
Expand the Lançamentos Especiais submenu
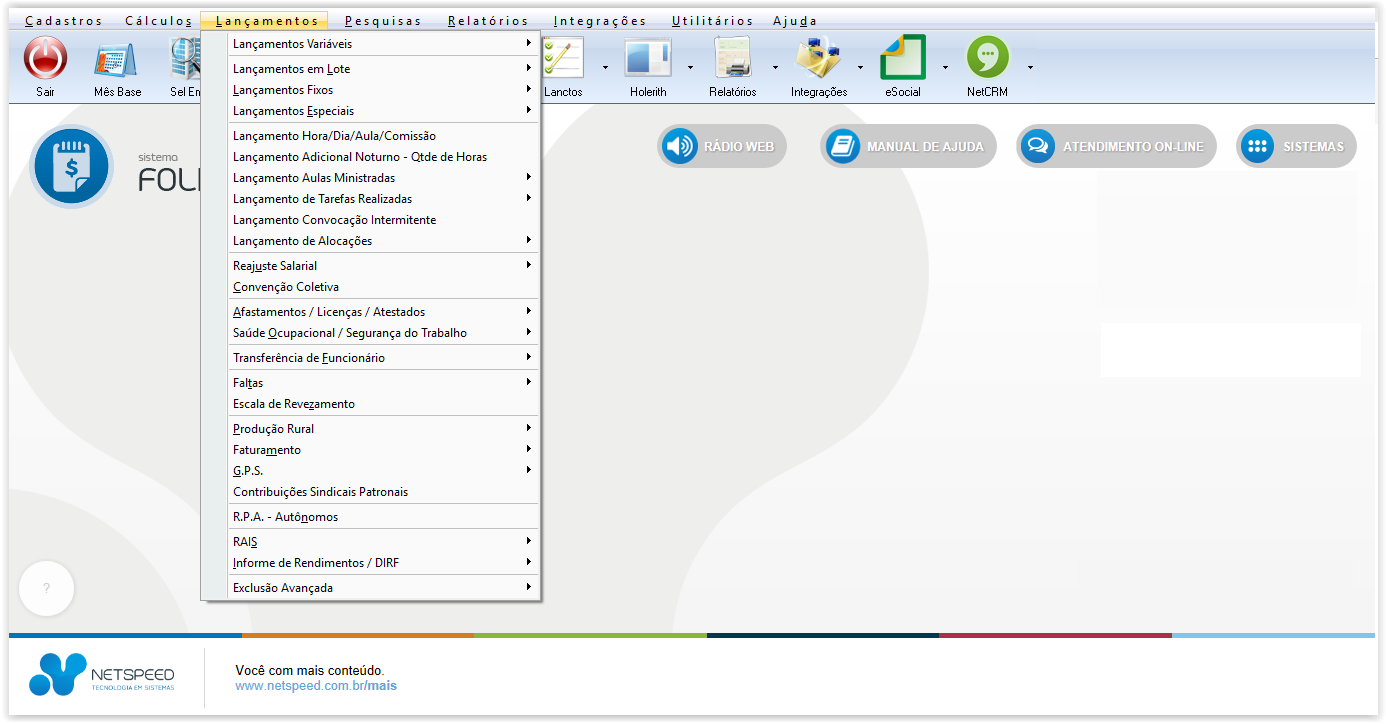[x=384, y=111]
